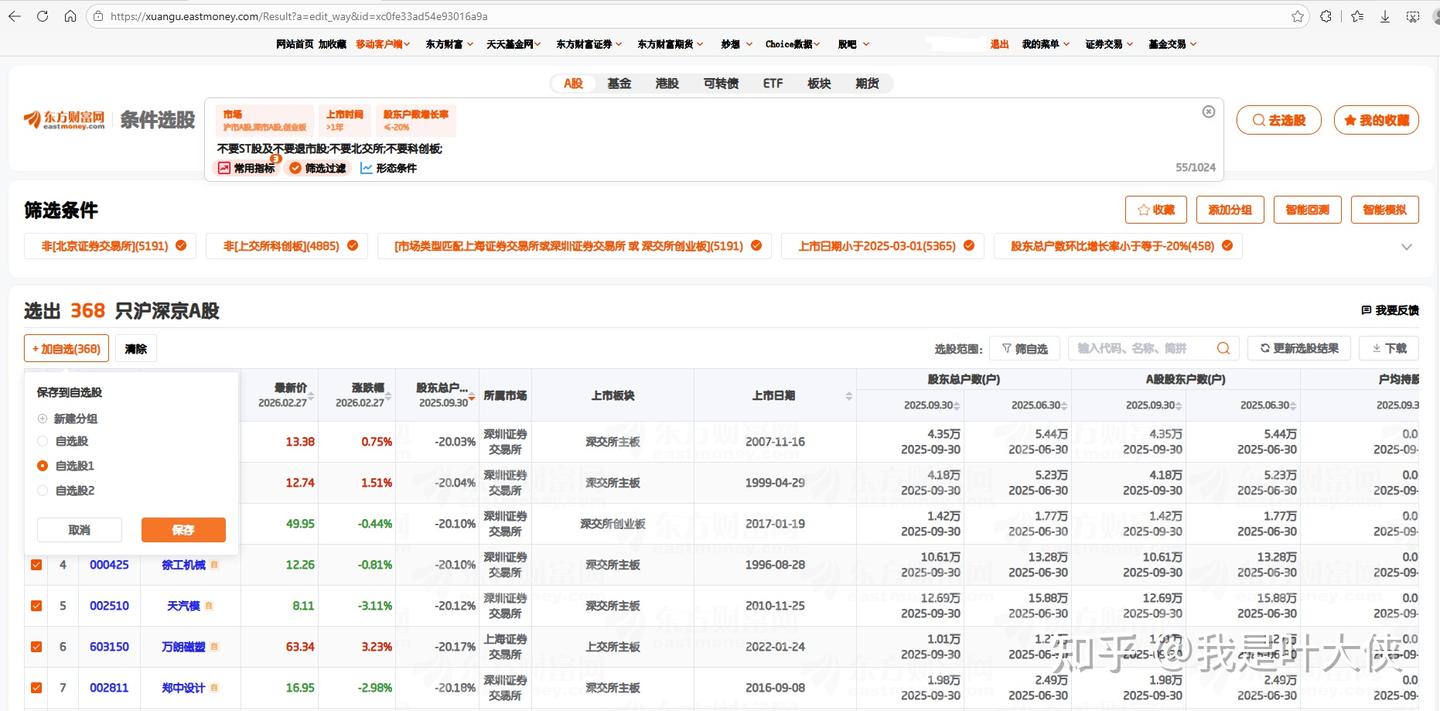Open info icon next to 郑中设计

213,688
